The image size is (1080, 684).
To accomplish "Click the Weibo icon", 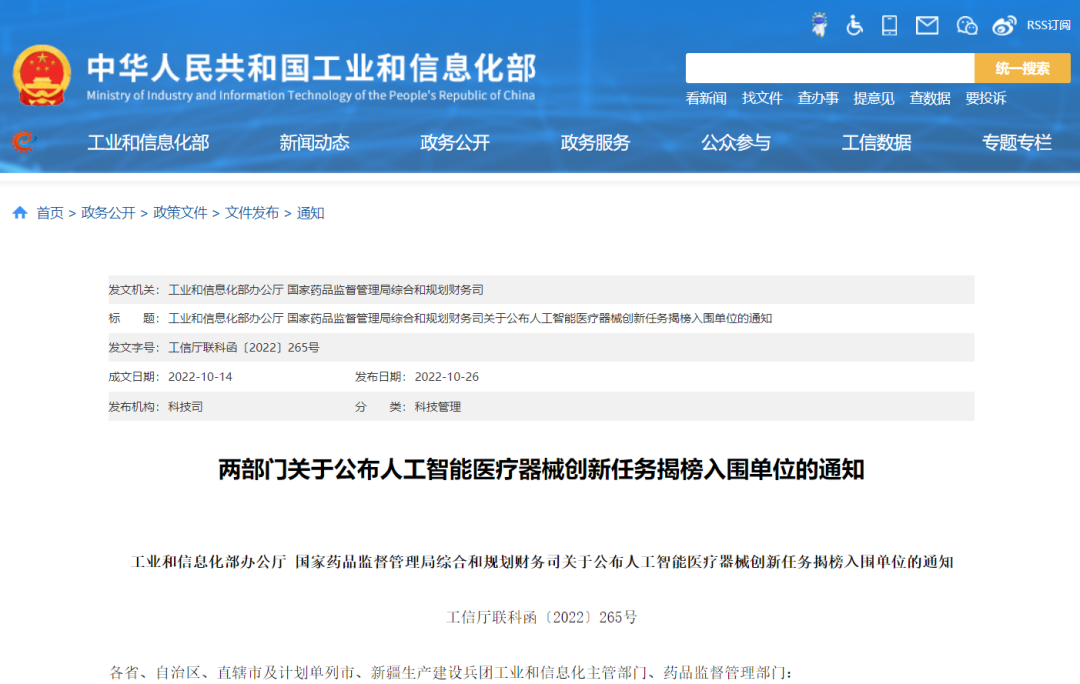I will pos(1004,25).
